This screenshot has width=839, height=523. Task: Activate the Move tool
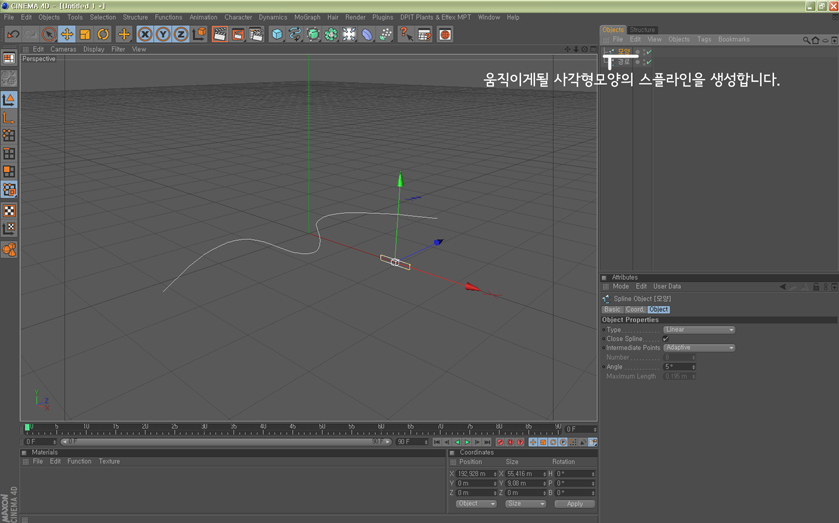click(x=67, y=35)
